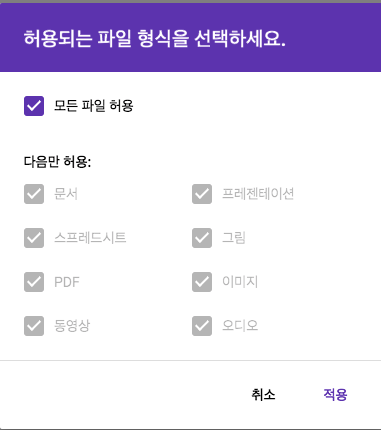Click the 취소 button
The width and height of the screenshot is (381, 430).
(x=263, y=395)
